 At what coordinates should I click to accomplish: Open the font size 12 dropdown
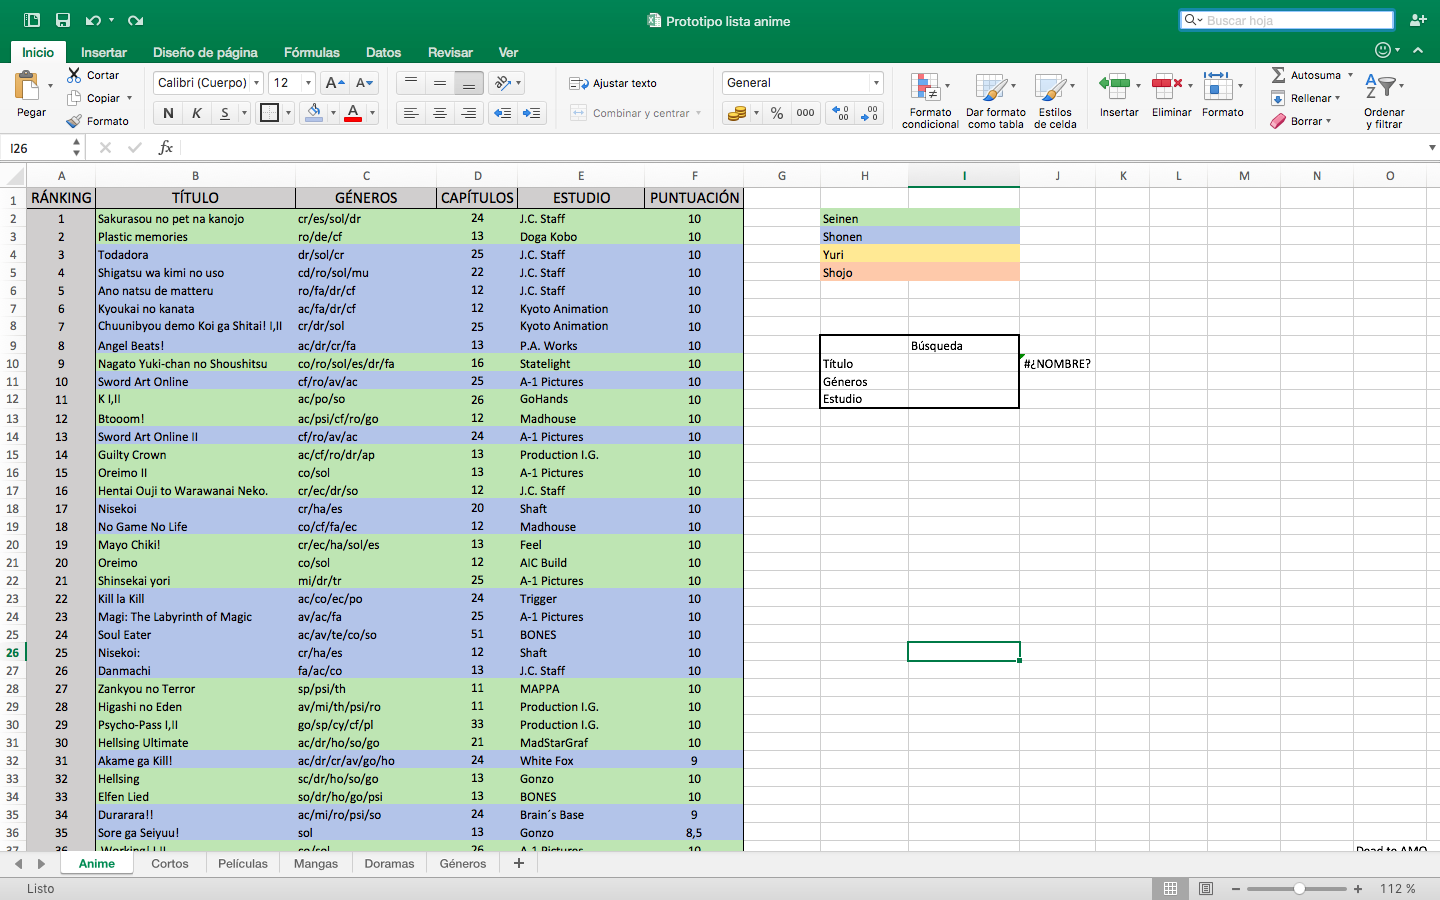tap(308, 83)
